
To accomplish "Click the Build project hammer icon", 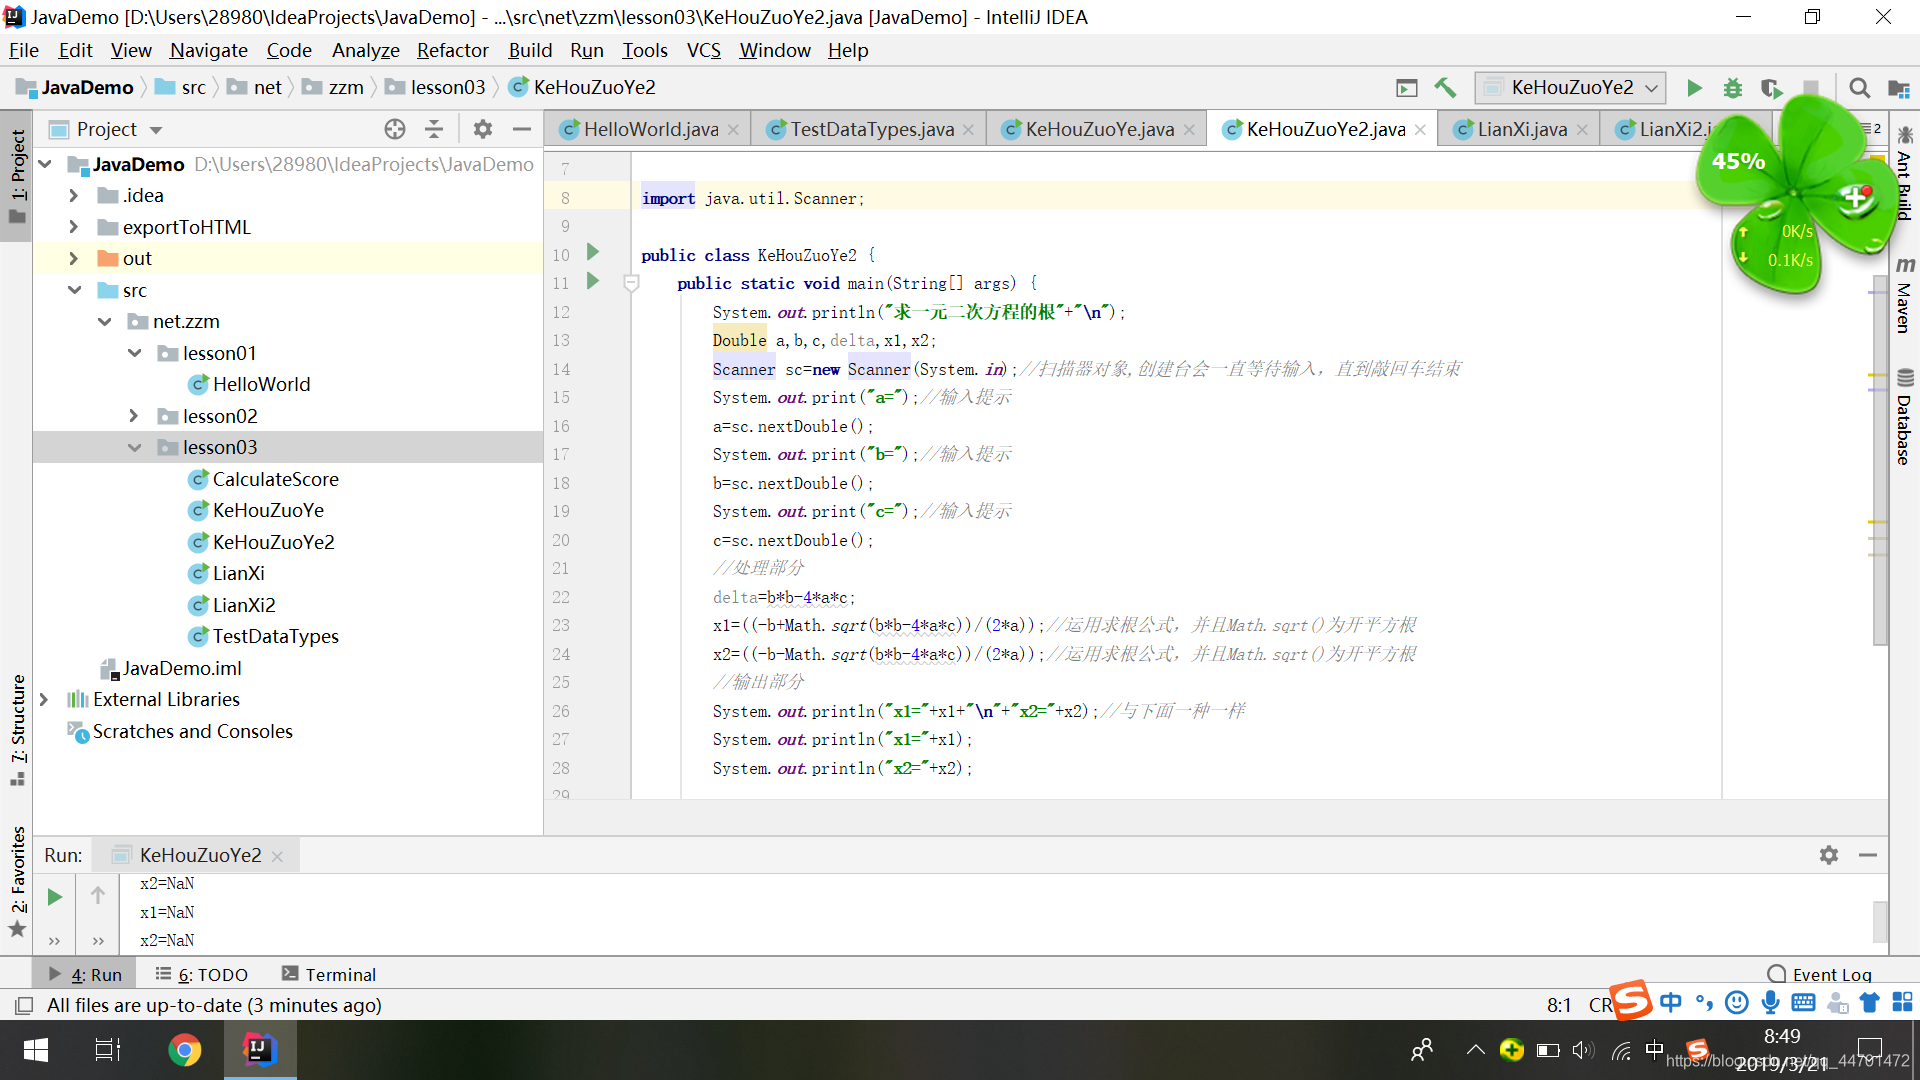I will tap(1445, 88).
